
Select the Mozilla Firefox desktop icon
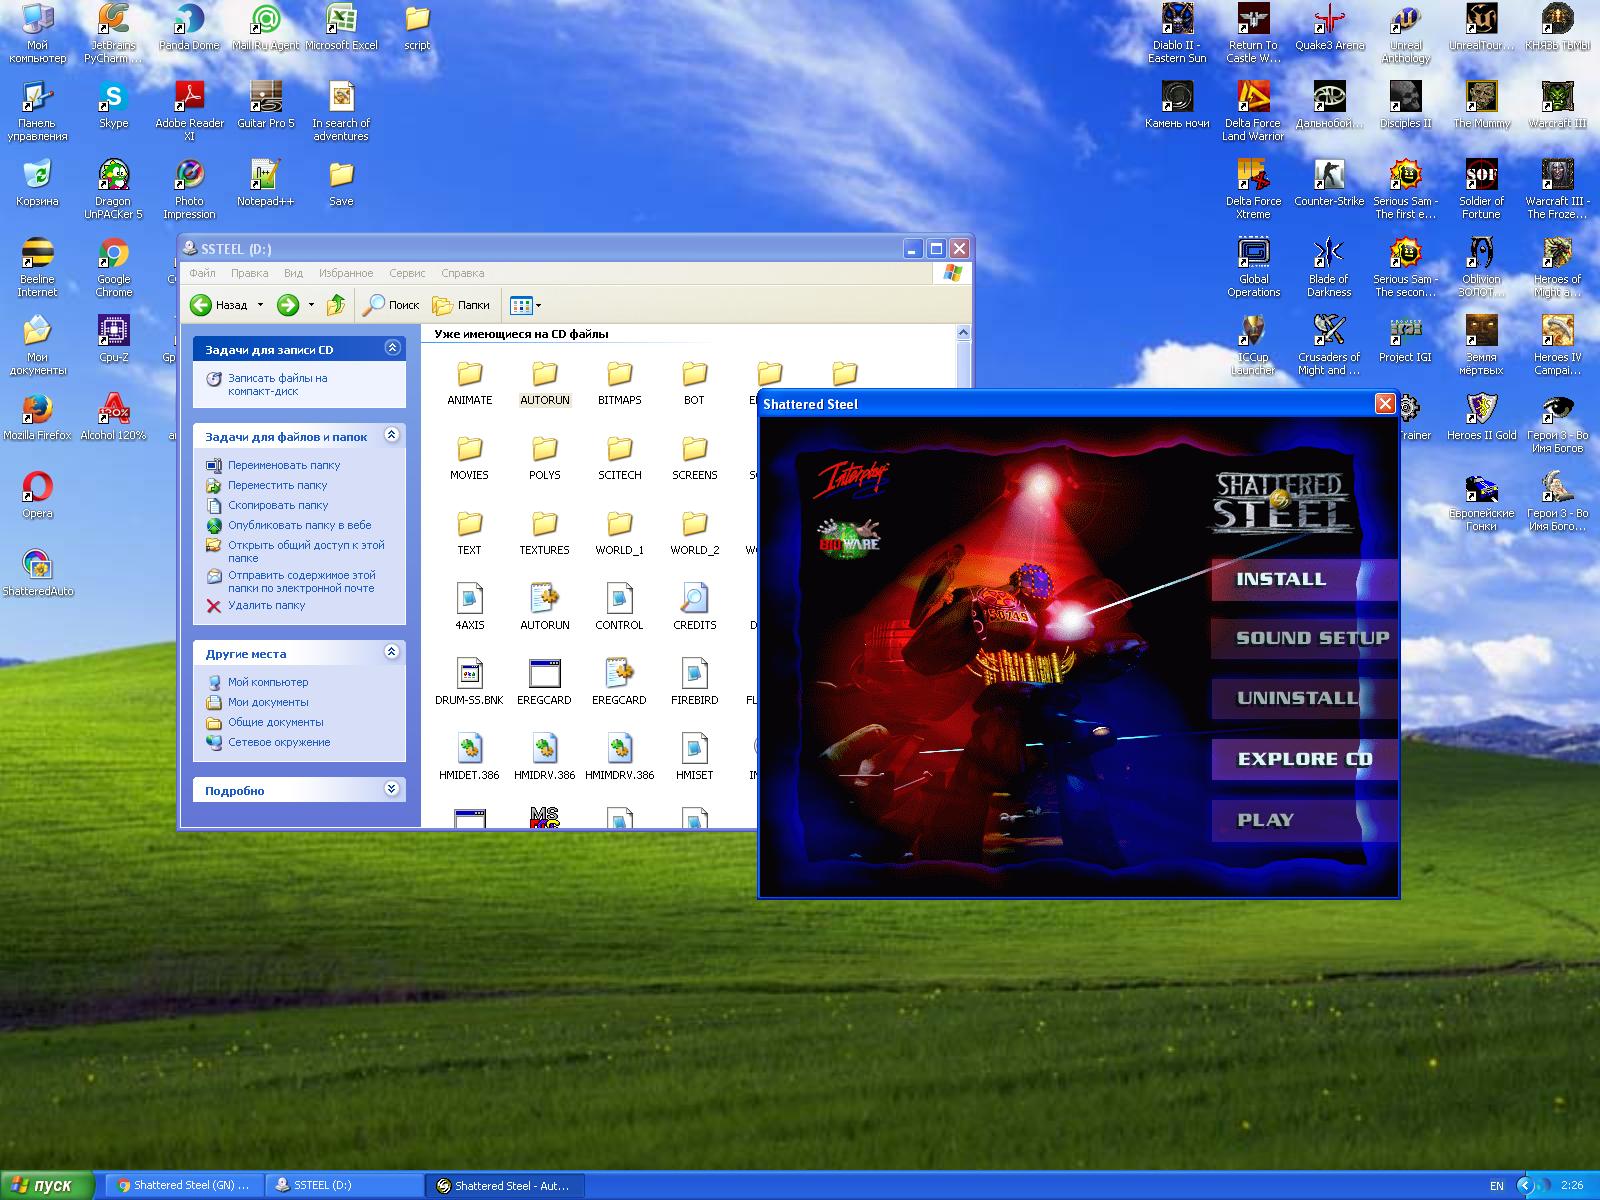tap(38, 417)
